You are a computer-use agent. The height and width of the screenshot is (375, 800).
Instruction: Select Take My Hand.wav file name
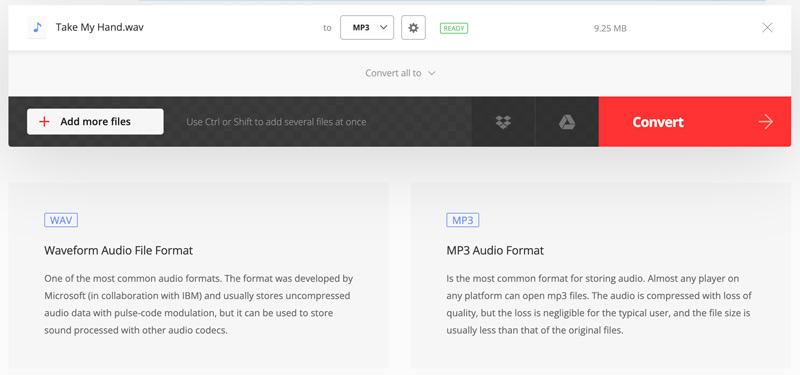point(99,27)
